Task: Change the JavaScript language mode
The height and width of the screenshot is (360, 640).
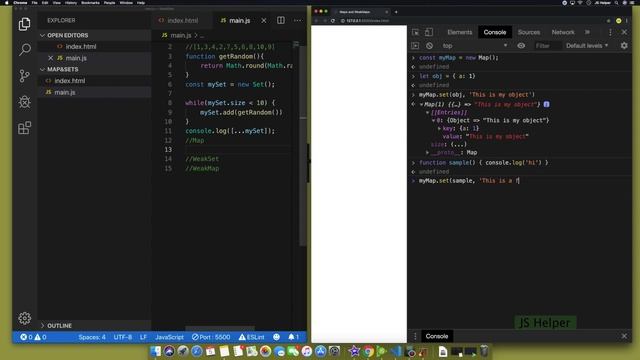Action: tap(169, 337)
